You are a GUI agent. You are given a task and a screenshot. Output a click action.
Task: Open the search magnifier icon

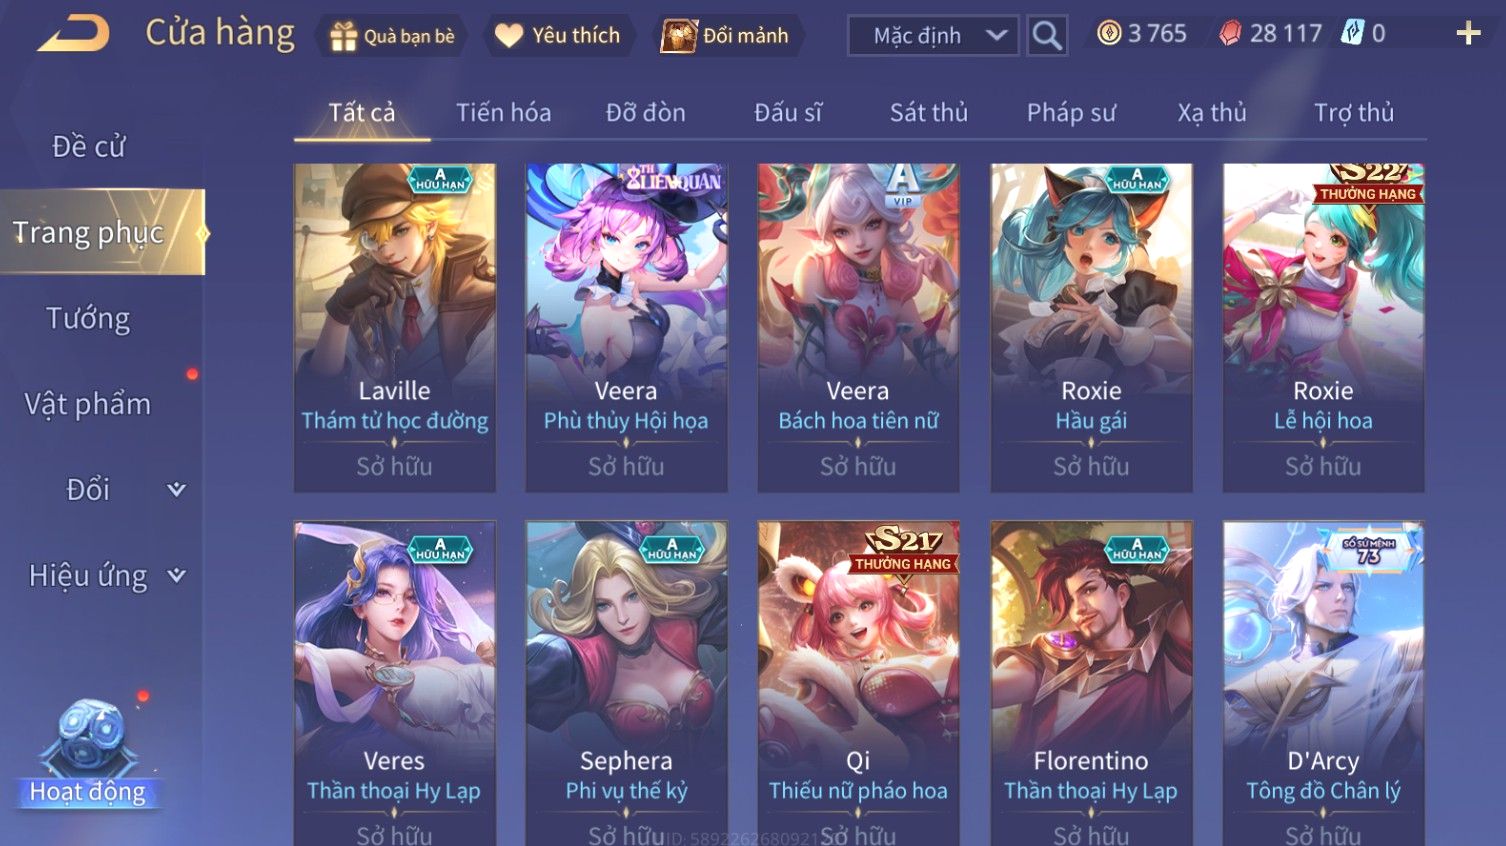point(1047,36)
